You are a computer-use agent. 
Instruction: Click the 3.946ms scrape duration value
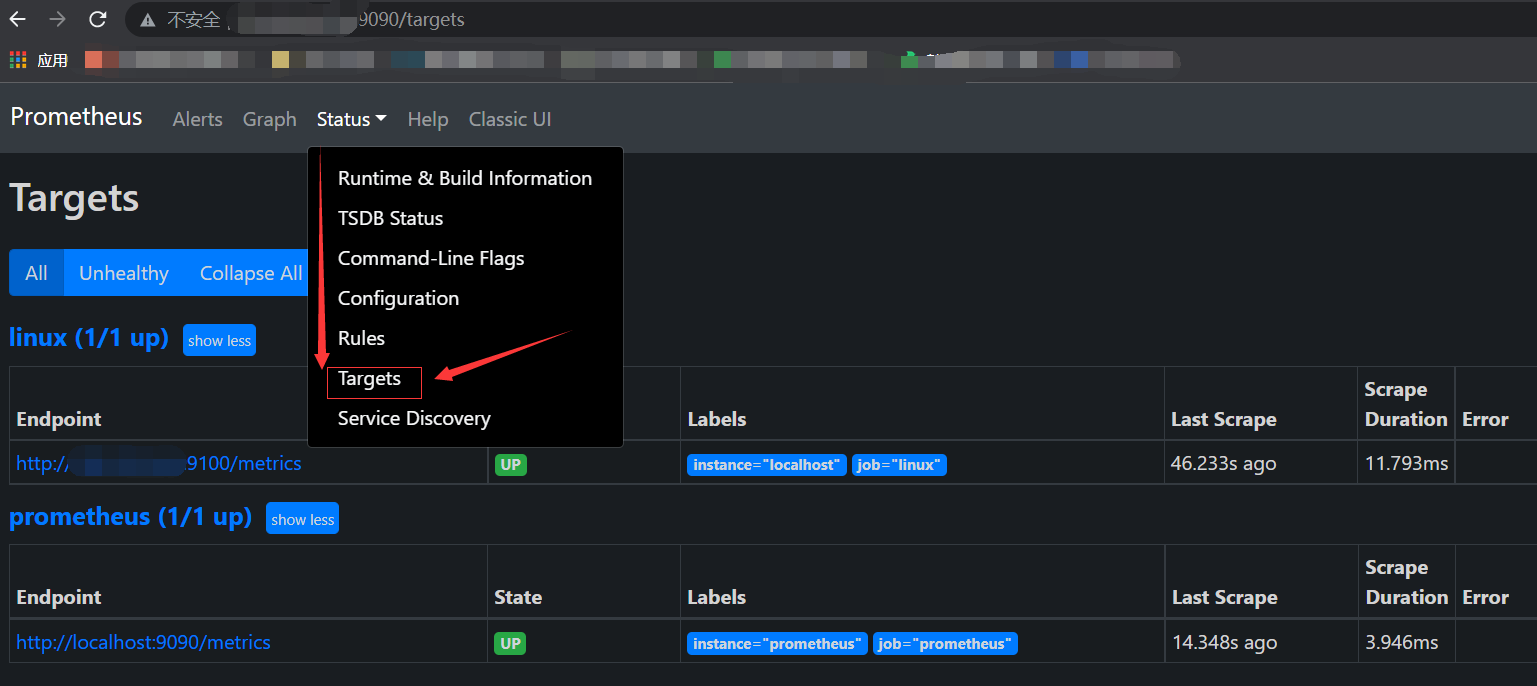click(x=1402, y=642)
